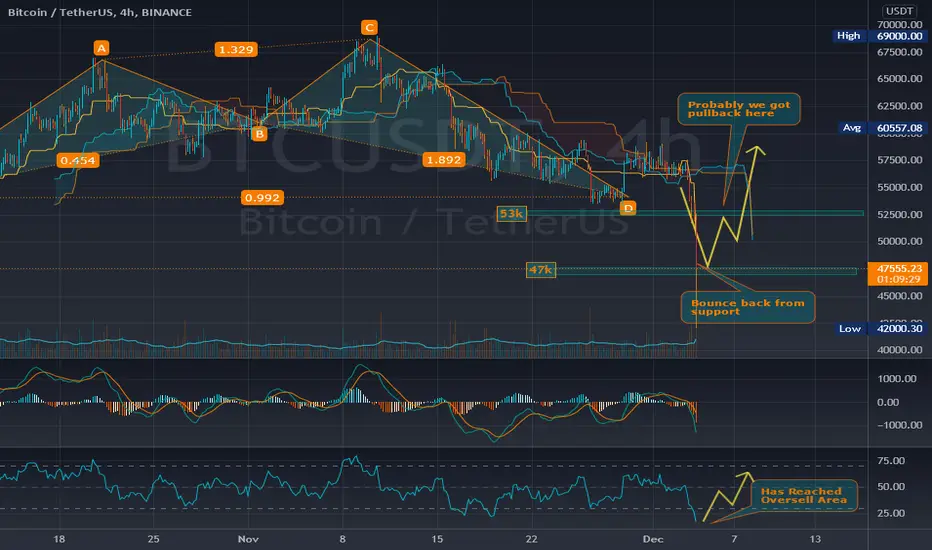Viewport: 932px width, 550px height.
Task: Click the Nov date label on time axis
Action: click(248, 539)
